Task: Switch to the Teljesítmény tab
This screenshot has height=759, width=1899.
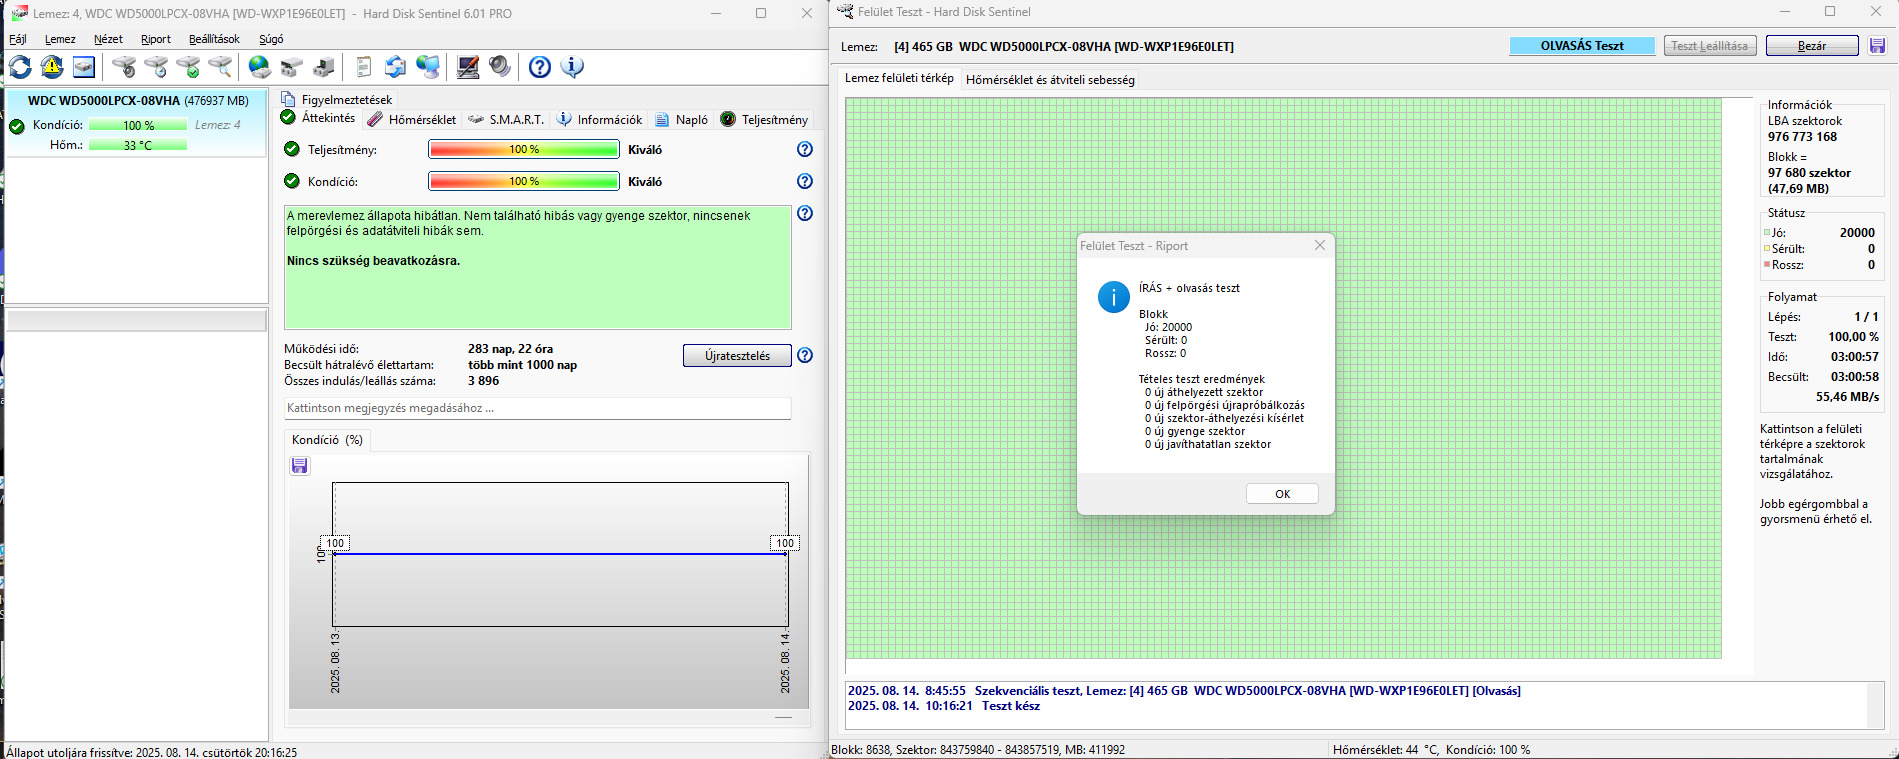Action: pyautogui.click(x=764, y=119)
